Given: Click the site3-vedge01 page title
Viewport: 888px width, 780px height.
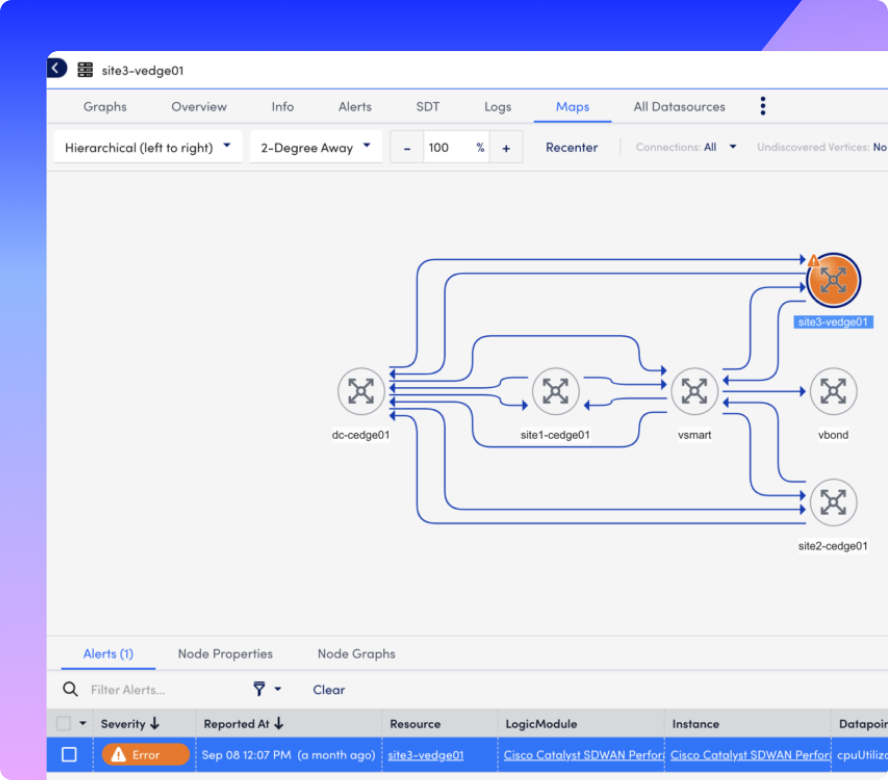Looking at the screenshot, I should (x=143, y=70).
